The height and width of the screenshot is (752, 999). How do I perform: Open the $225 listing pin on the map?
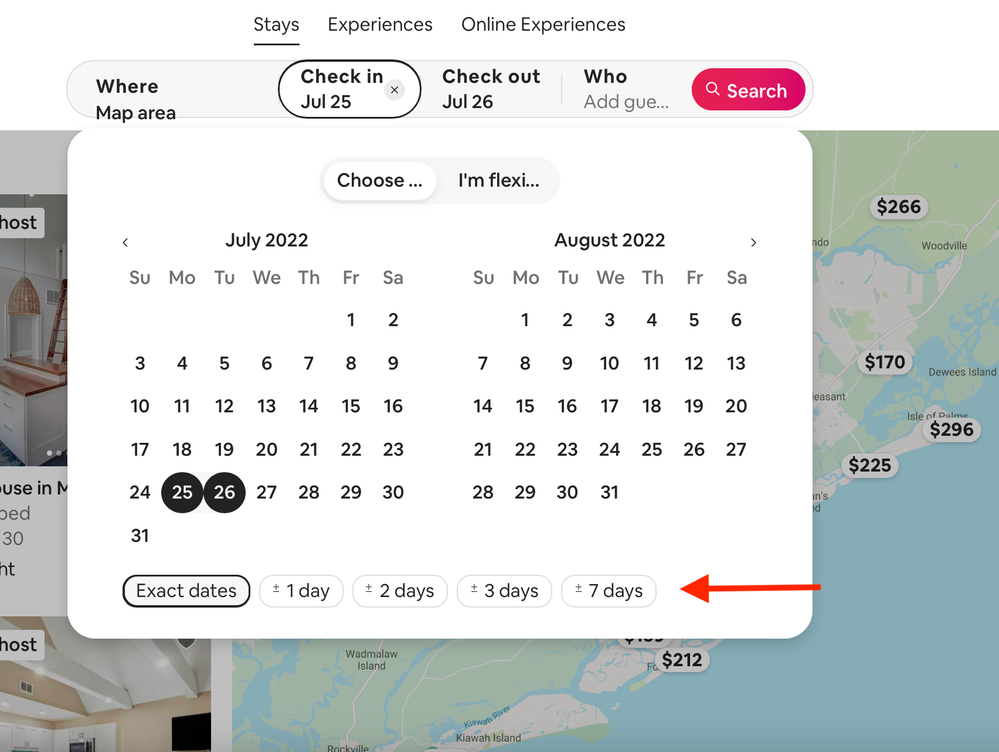pyautogui.click(x=869, y=465)
